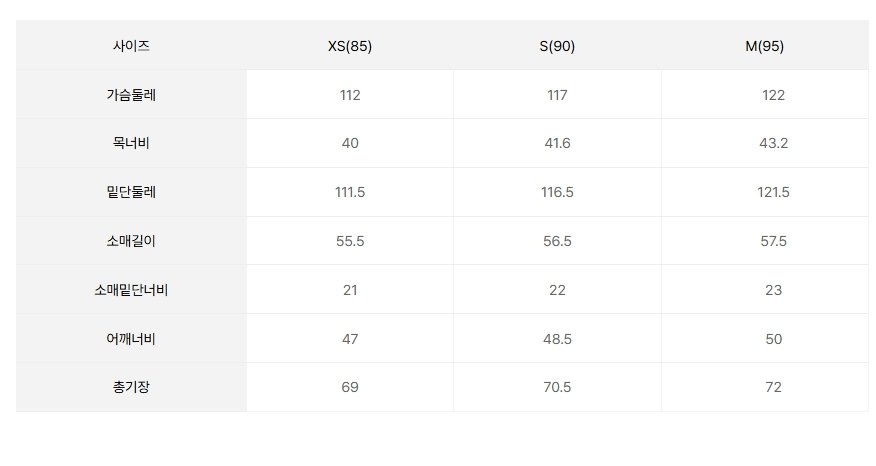
Task: Select the S(90) column header
Action: point(557,46)
